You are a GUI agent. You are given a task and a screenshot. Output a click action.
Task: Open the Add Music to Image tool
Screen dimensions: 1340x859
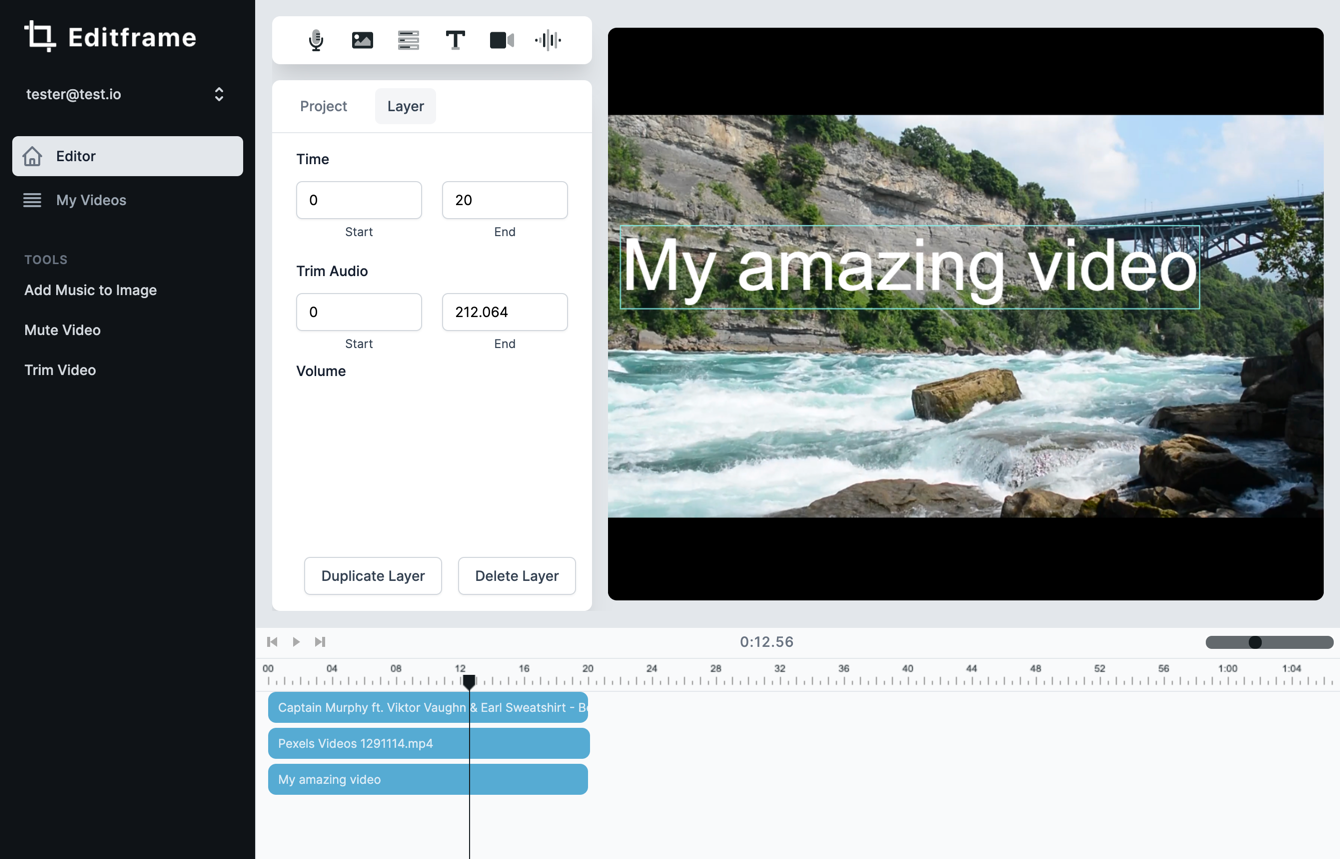[90, 290]
